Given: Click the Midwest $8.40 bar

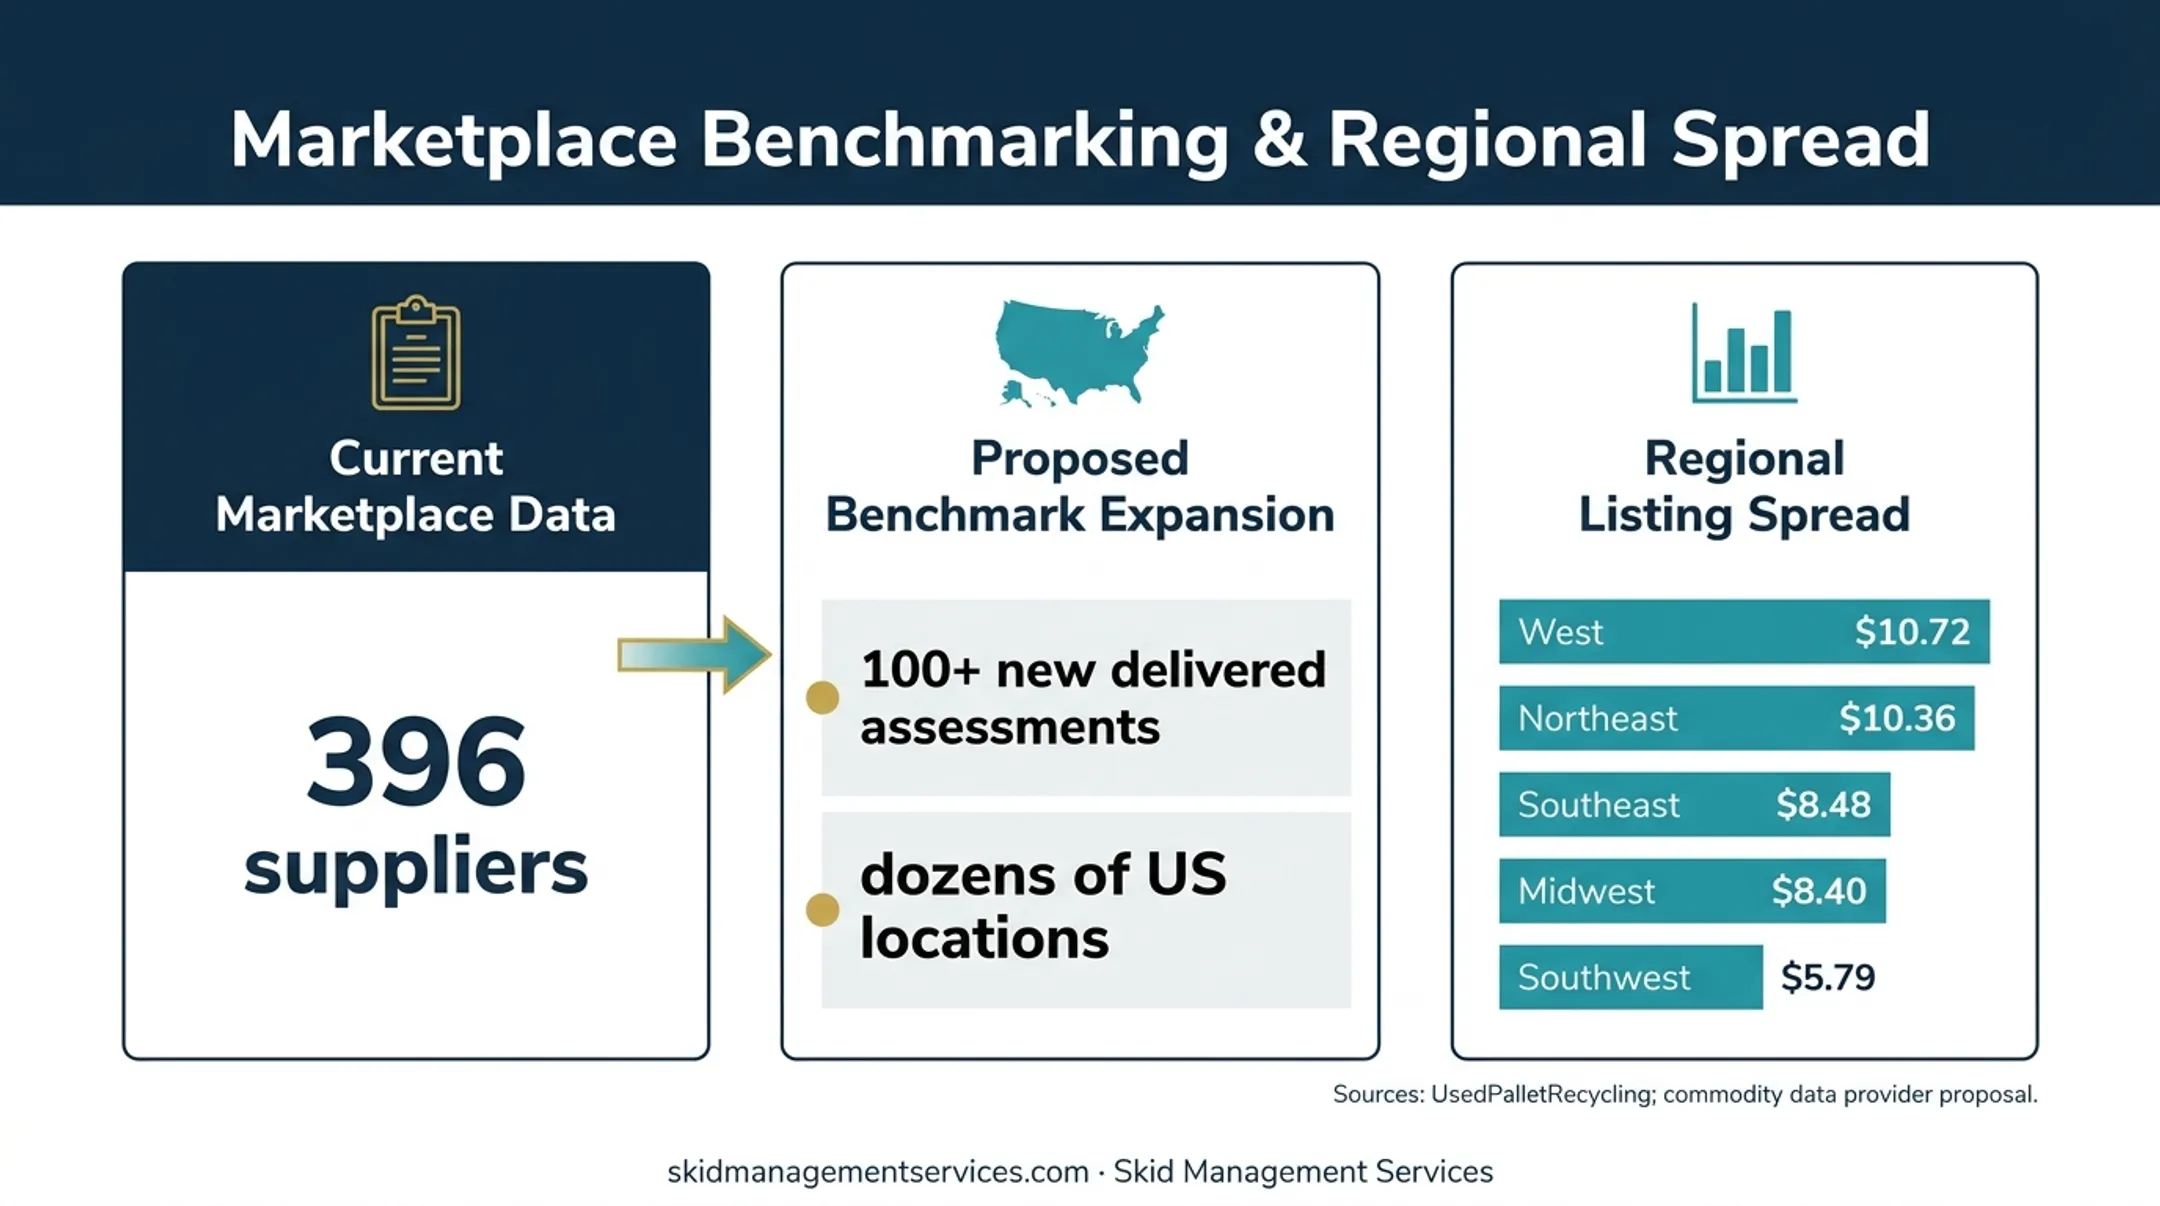Looking at the screenshot, I should point(1692,890).
